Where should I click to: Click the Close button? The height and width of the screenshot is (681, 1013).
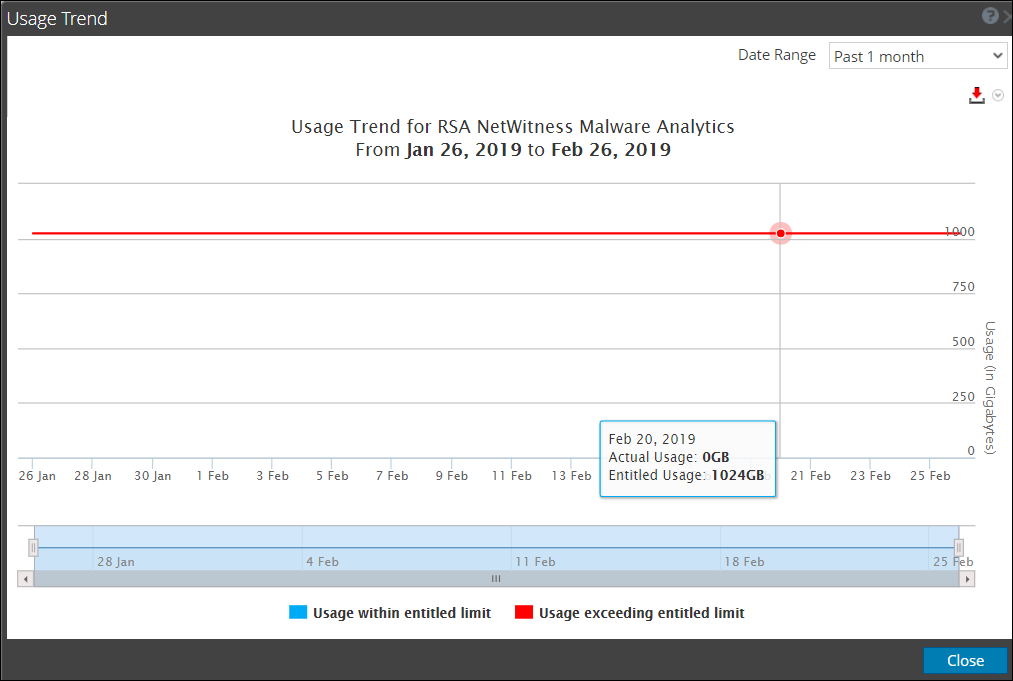click(965, 660)
